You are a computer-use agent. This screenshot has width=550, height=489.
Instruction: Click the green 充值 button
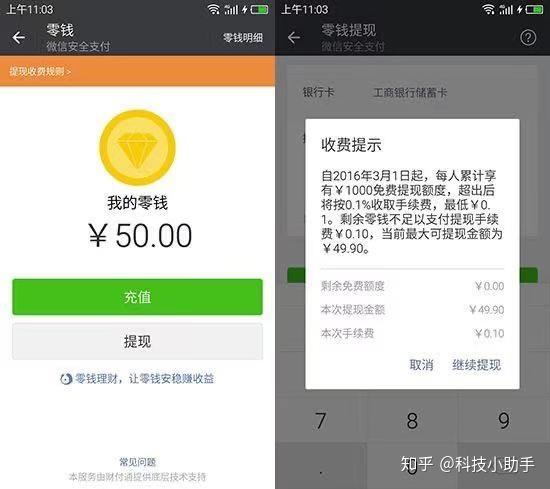137,297
